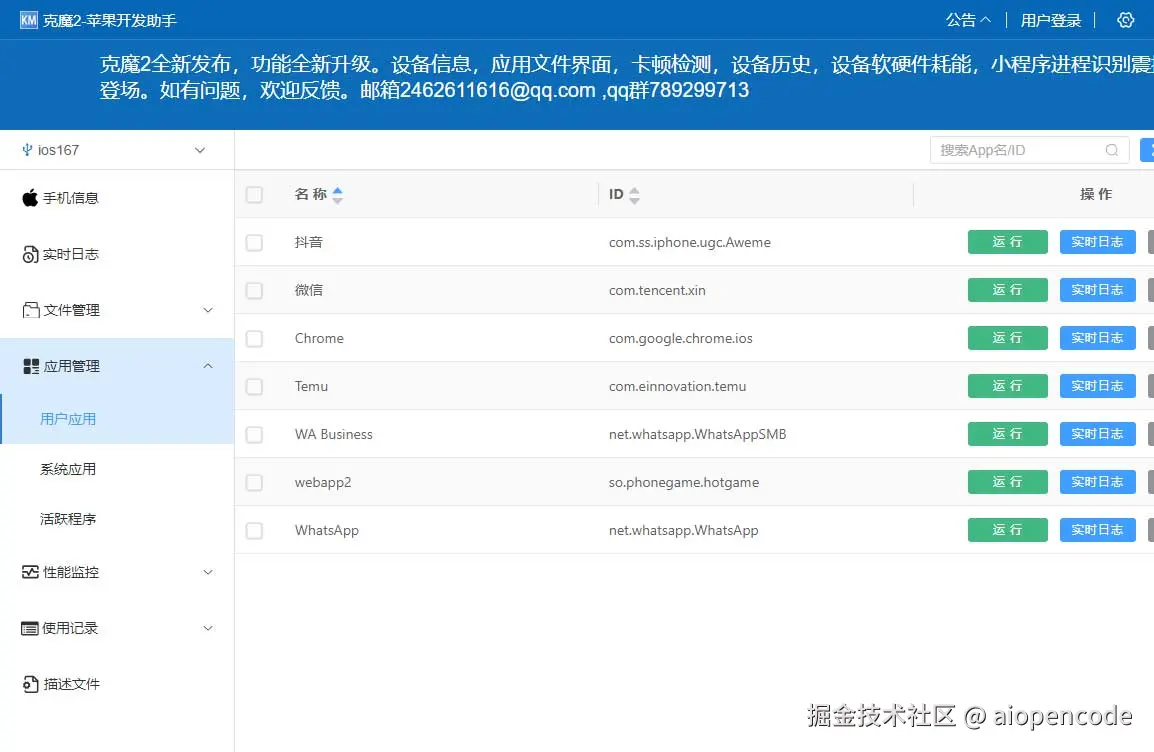Click the 应用管理 grid icon
This screenshot has height=752, width=1154.
(31, 366)
